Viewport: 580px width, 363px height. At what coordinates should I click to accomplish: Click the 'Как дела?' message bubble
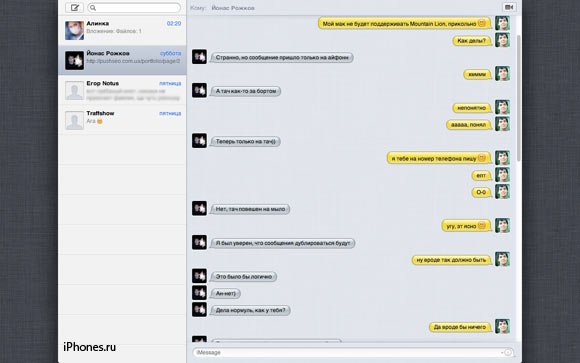point(472,40)
